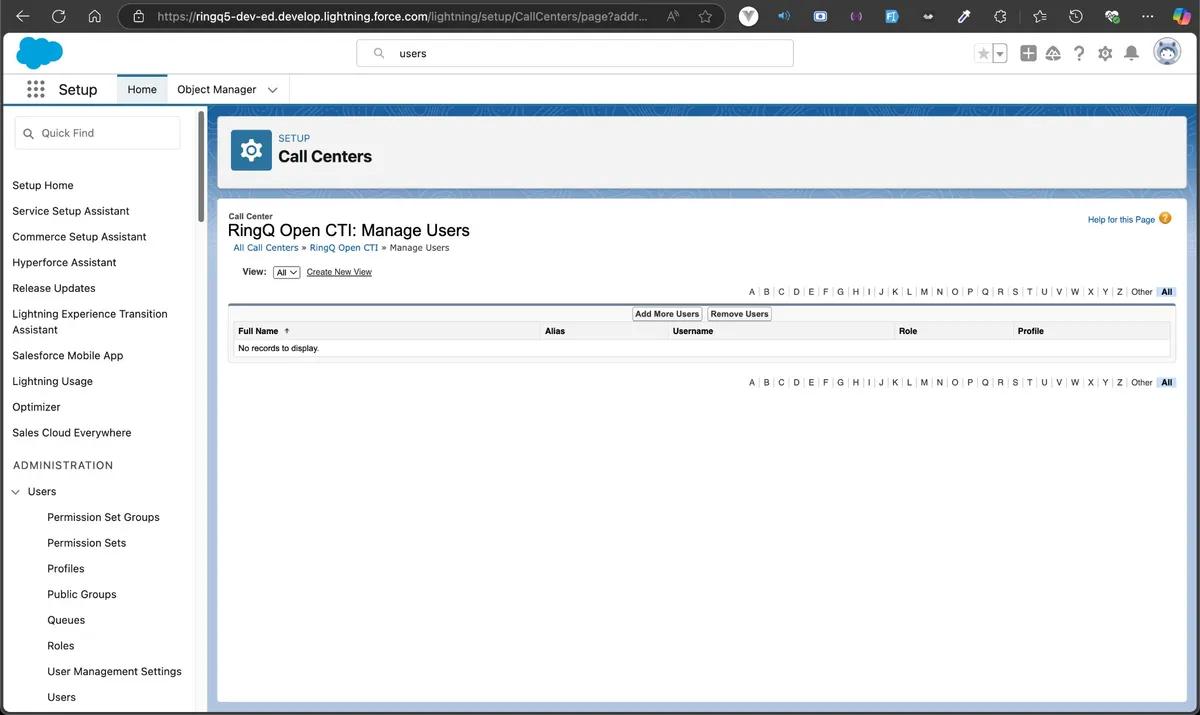Open Queues under Users

(66, 620)
